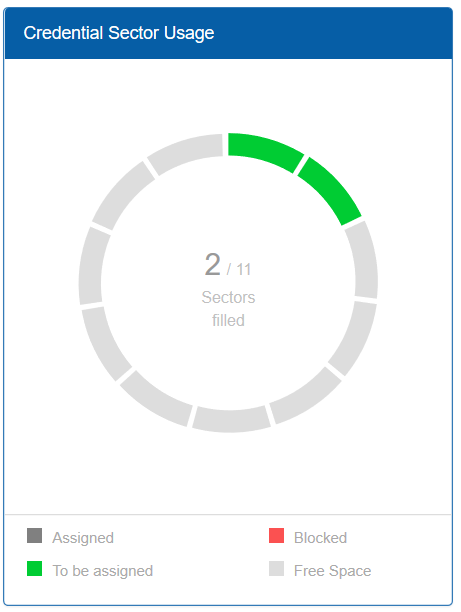
Task: Select the gray segment at the donut's upper left
Action: pos(122,195)
